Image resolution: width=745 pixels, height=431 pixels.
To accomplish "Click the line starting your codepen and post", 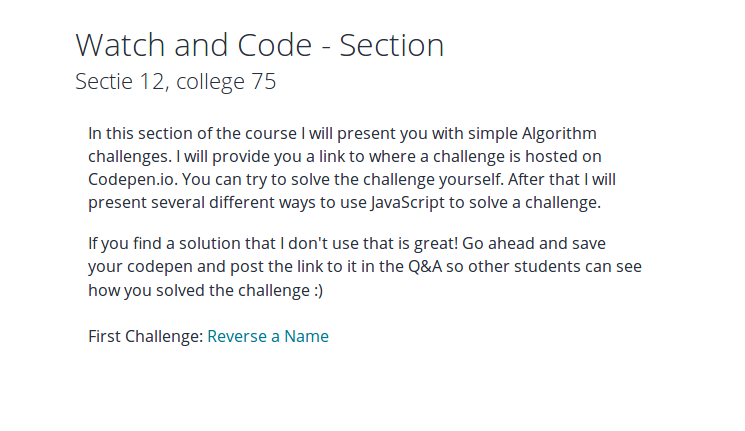I will (x=365, y=267).
